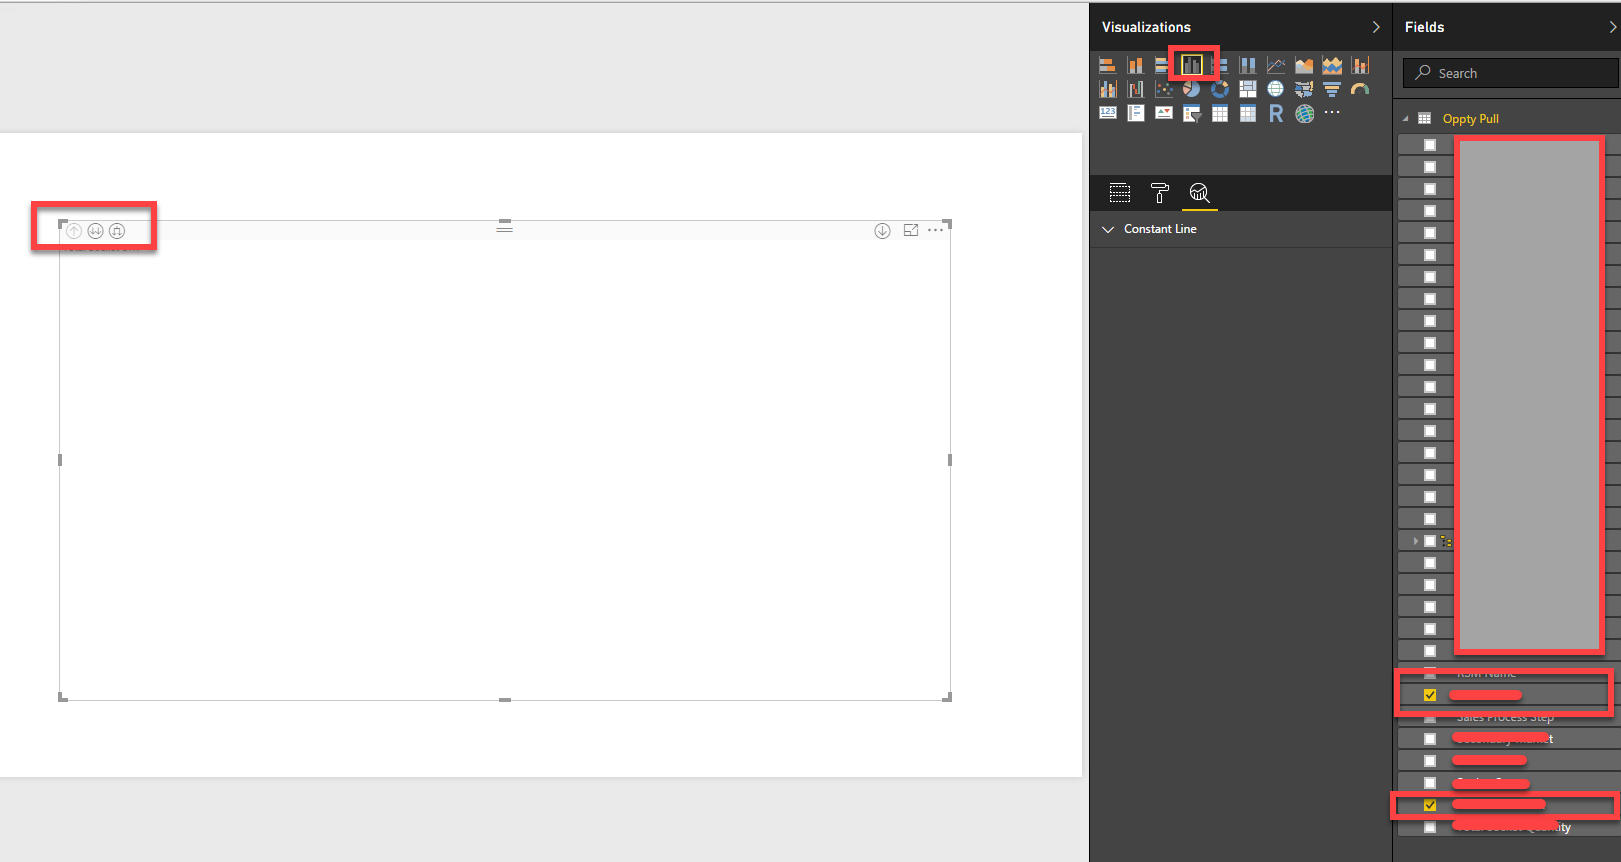Choose the filled map visualization

[x=1304, y=89]
